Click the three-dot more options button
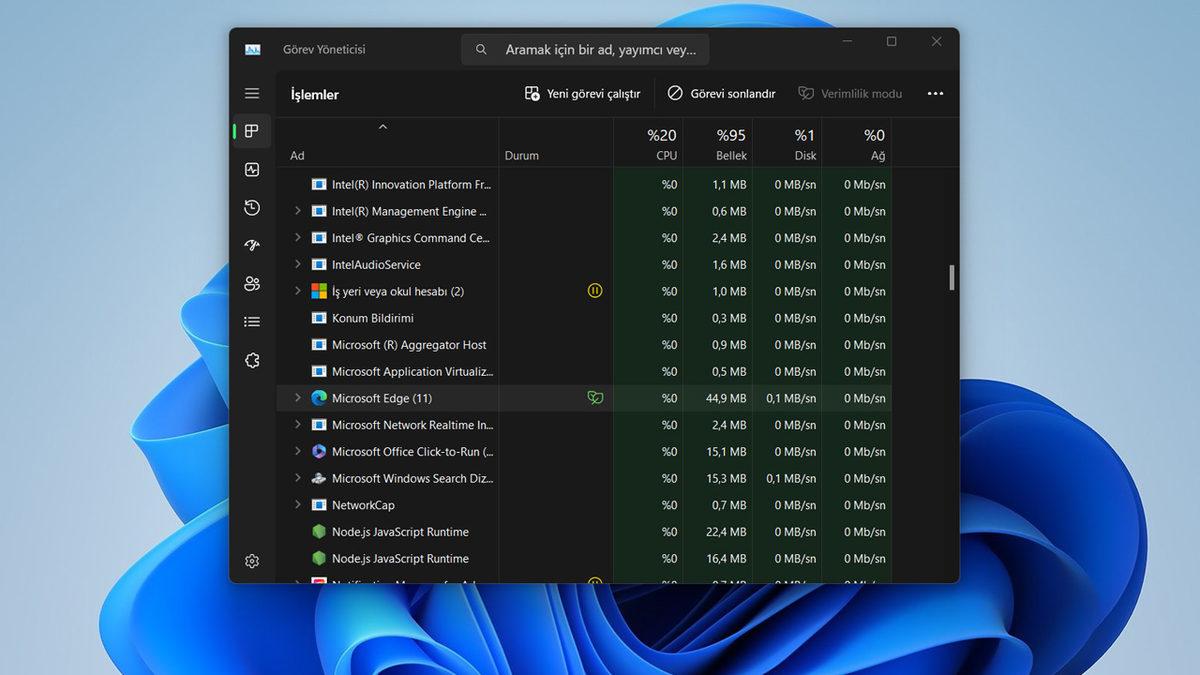1200x675 pixels. click(x=935, y=93)
